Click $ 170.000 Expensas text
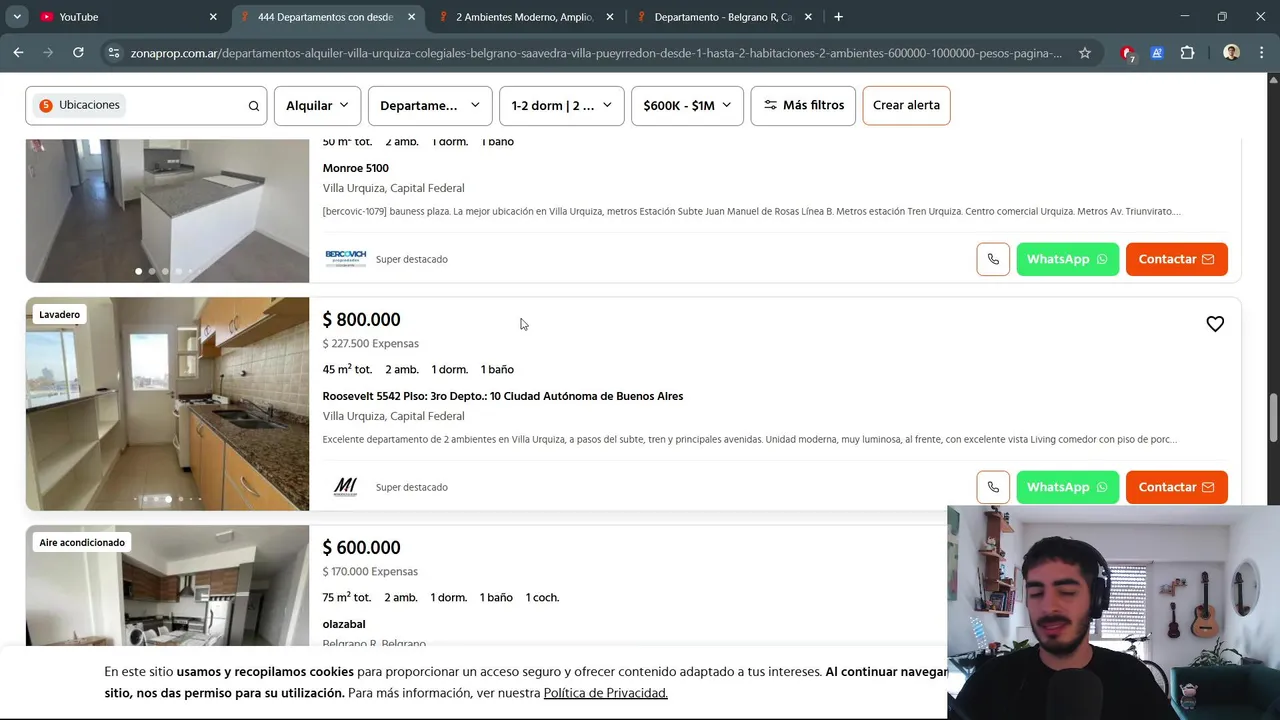Image resolution: width=1280 pixels, height=720 pixels. tap(370, 572)
